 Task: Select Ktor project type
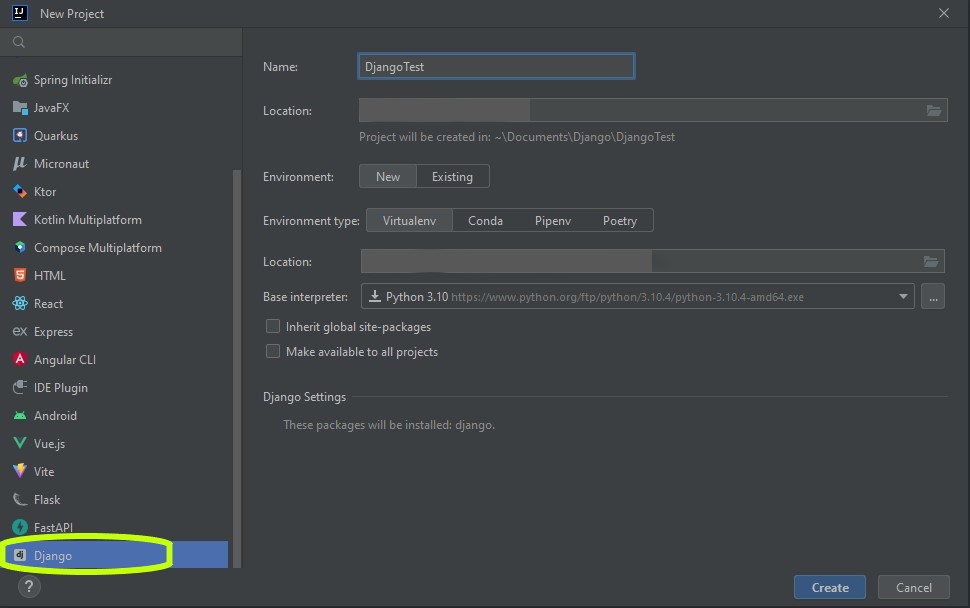tap(45, 192)
